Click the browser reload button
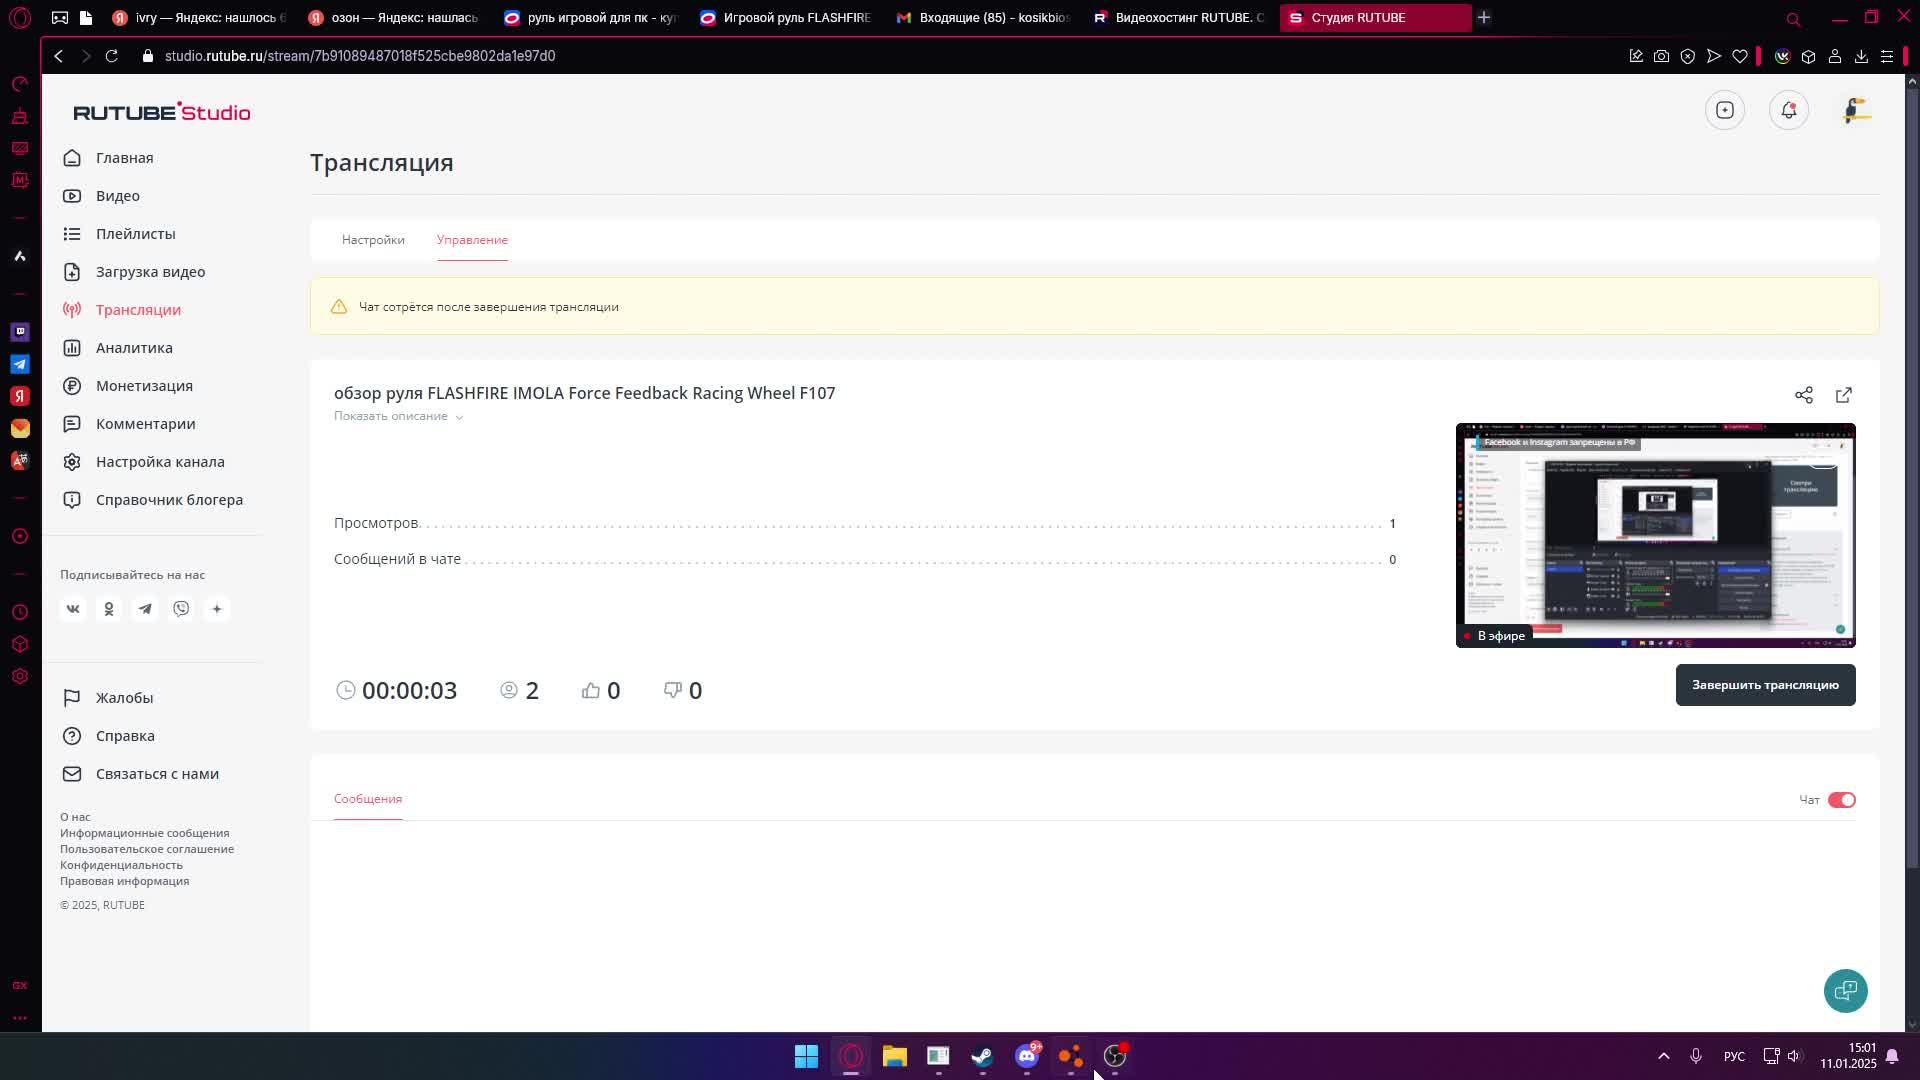The height and width of the screenshot is (1080, 1920). pos(112,56)
